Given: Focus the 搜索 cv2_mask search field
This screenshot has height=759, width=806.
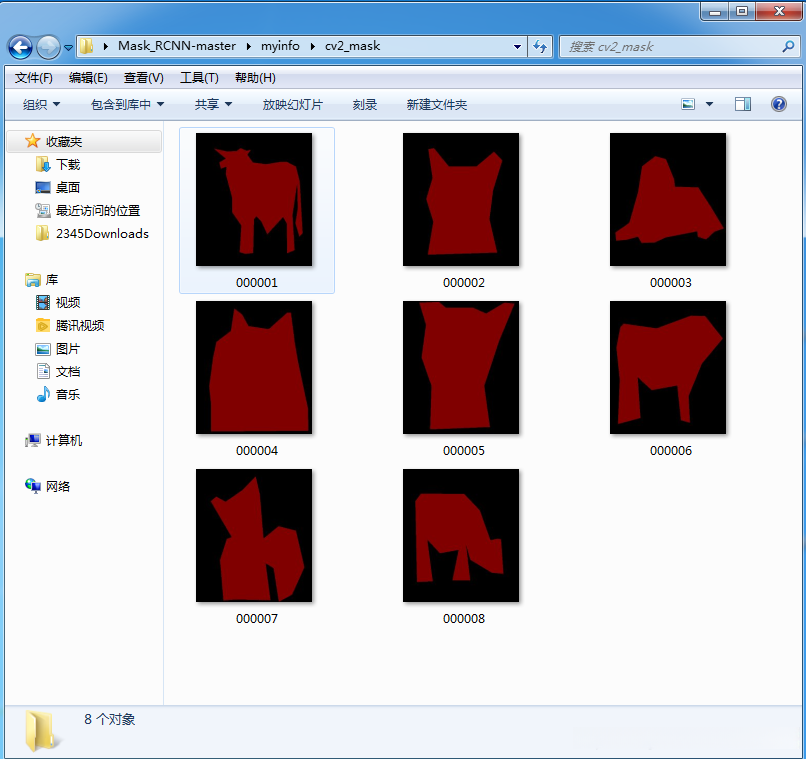Looking at the screenshot, I should pos(679,47).
